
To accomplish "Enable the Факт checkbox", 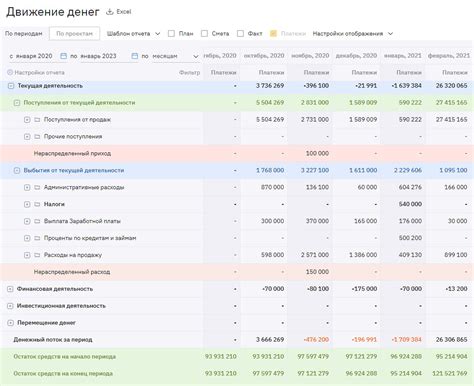I will [x=240, y=33].
